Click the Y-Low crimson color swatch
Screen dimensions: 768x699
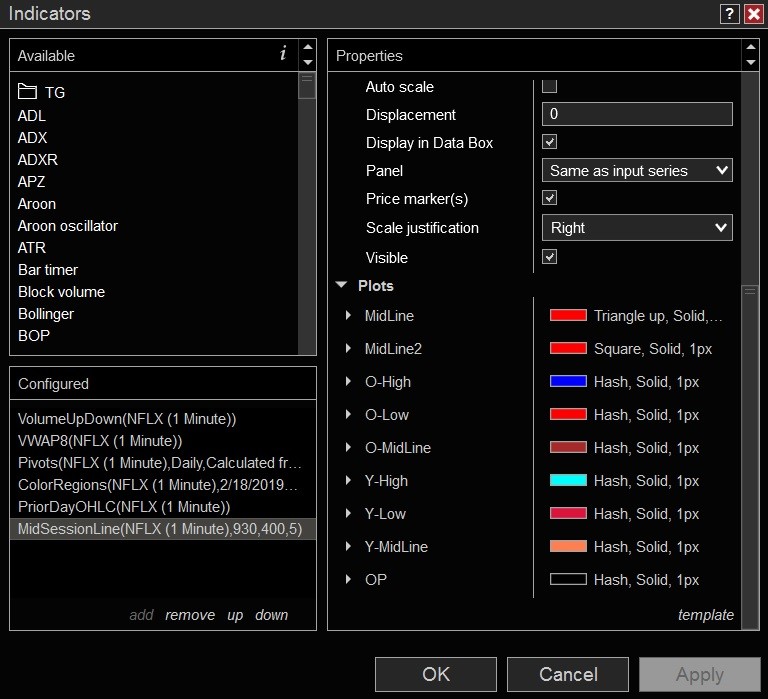click(568, 513)
